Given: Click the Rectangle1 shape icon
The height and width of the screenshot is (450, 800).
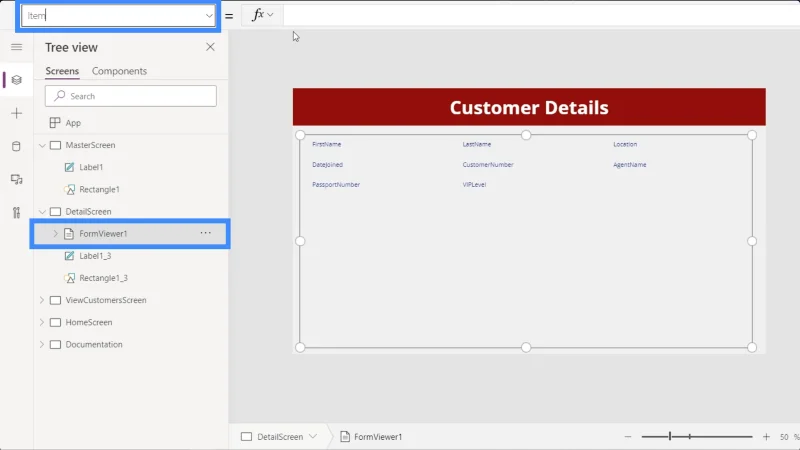Looking at the screenshot, I should click(x=69, y=189).
